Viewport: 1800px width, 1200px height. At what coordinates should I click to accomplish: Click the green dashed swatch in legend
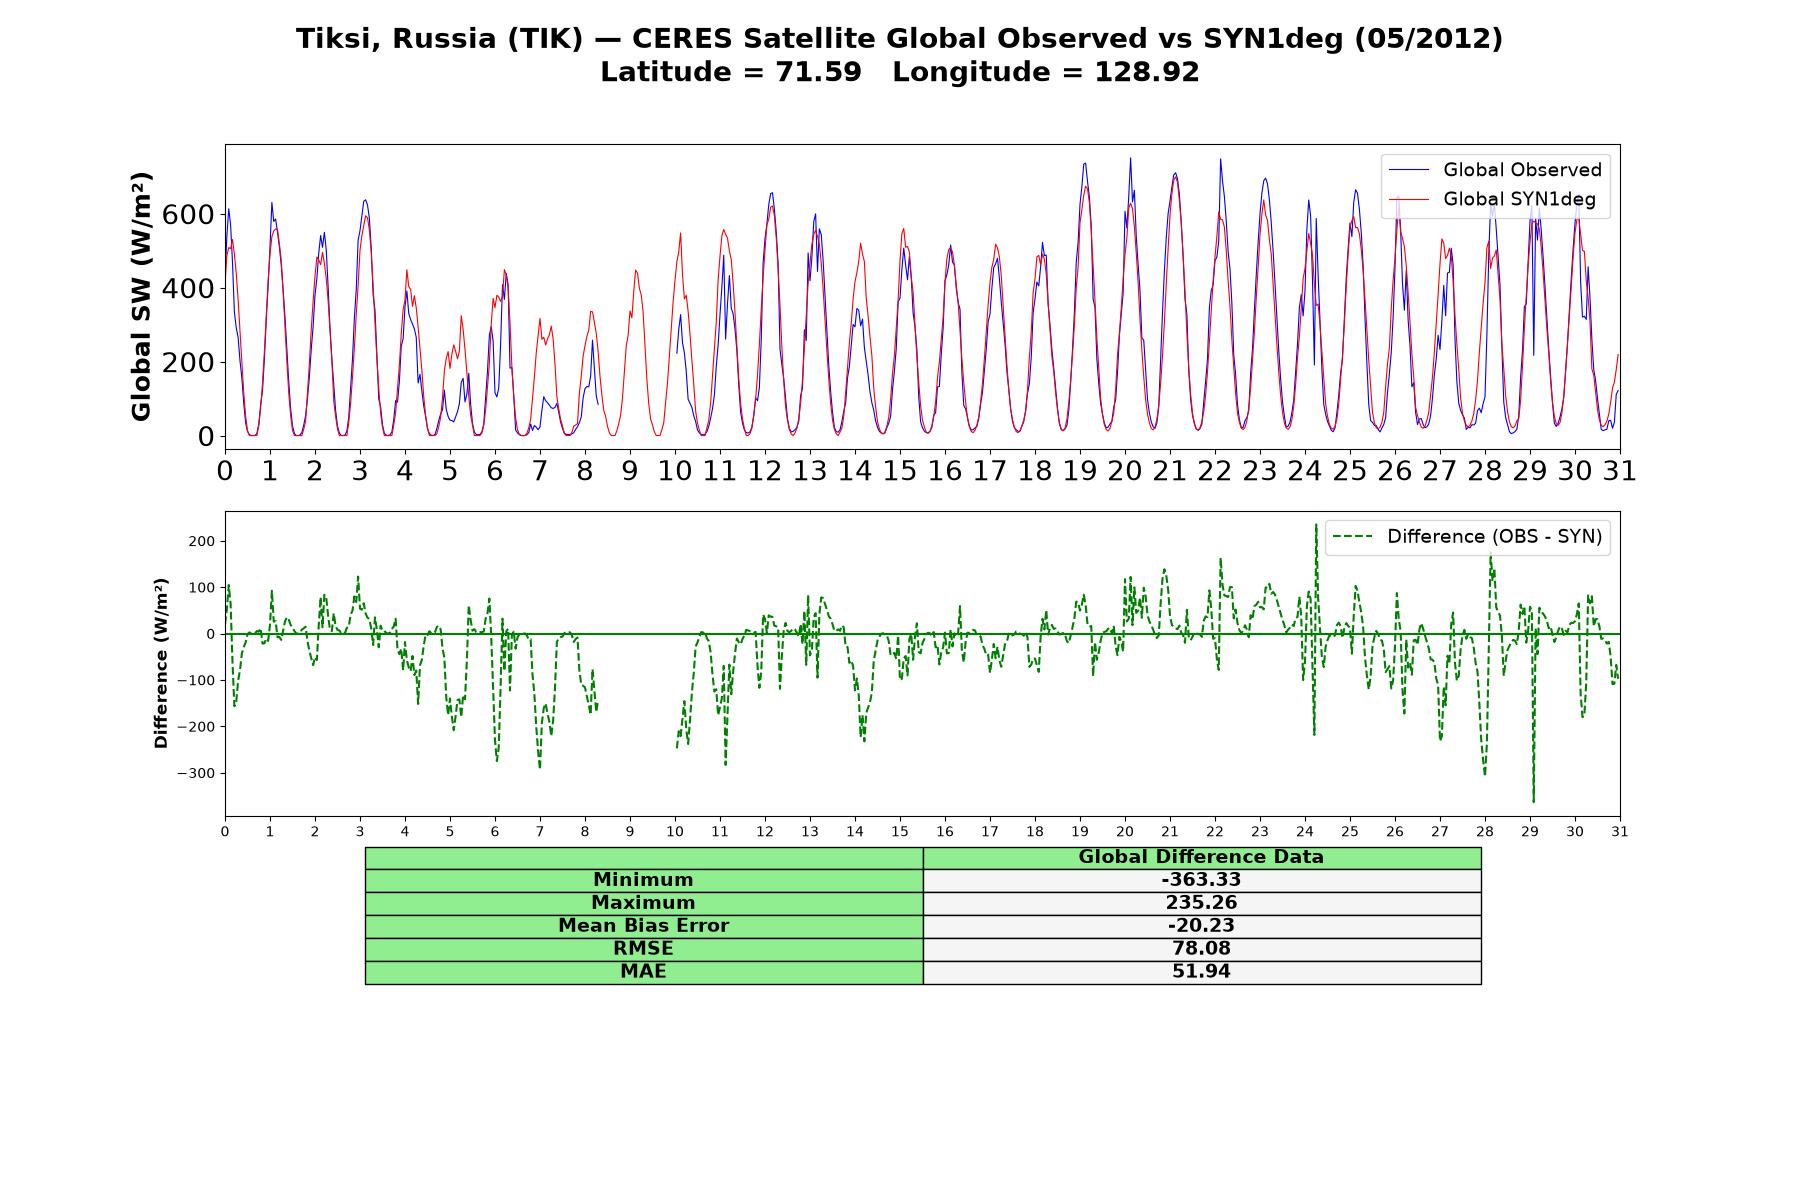[1353, 537]
